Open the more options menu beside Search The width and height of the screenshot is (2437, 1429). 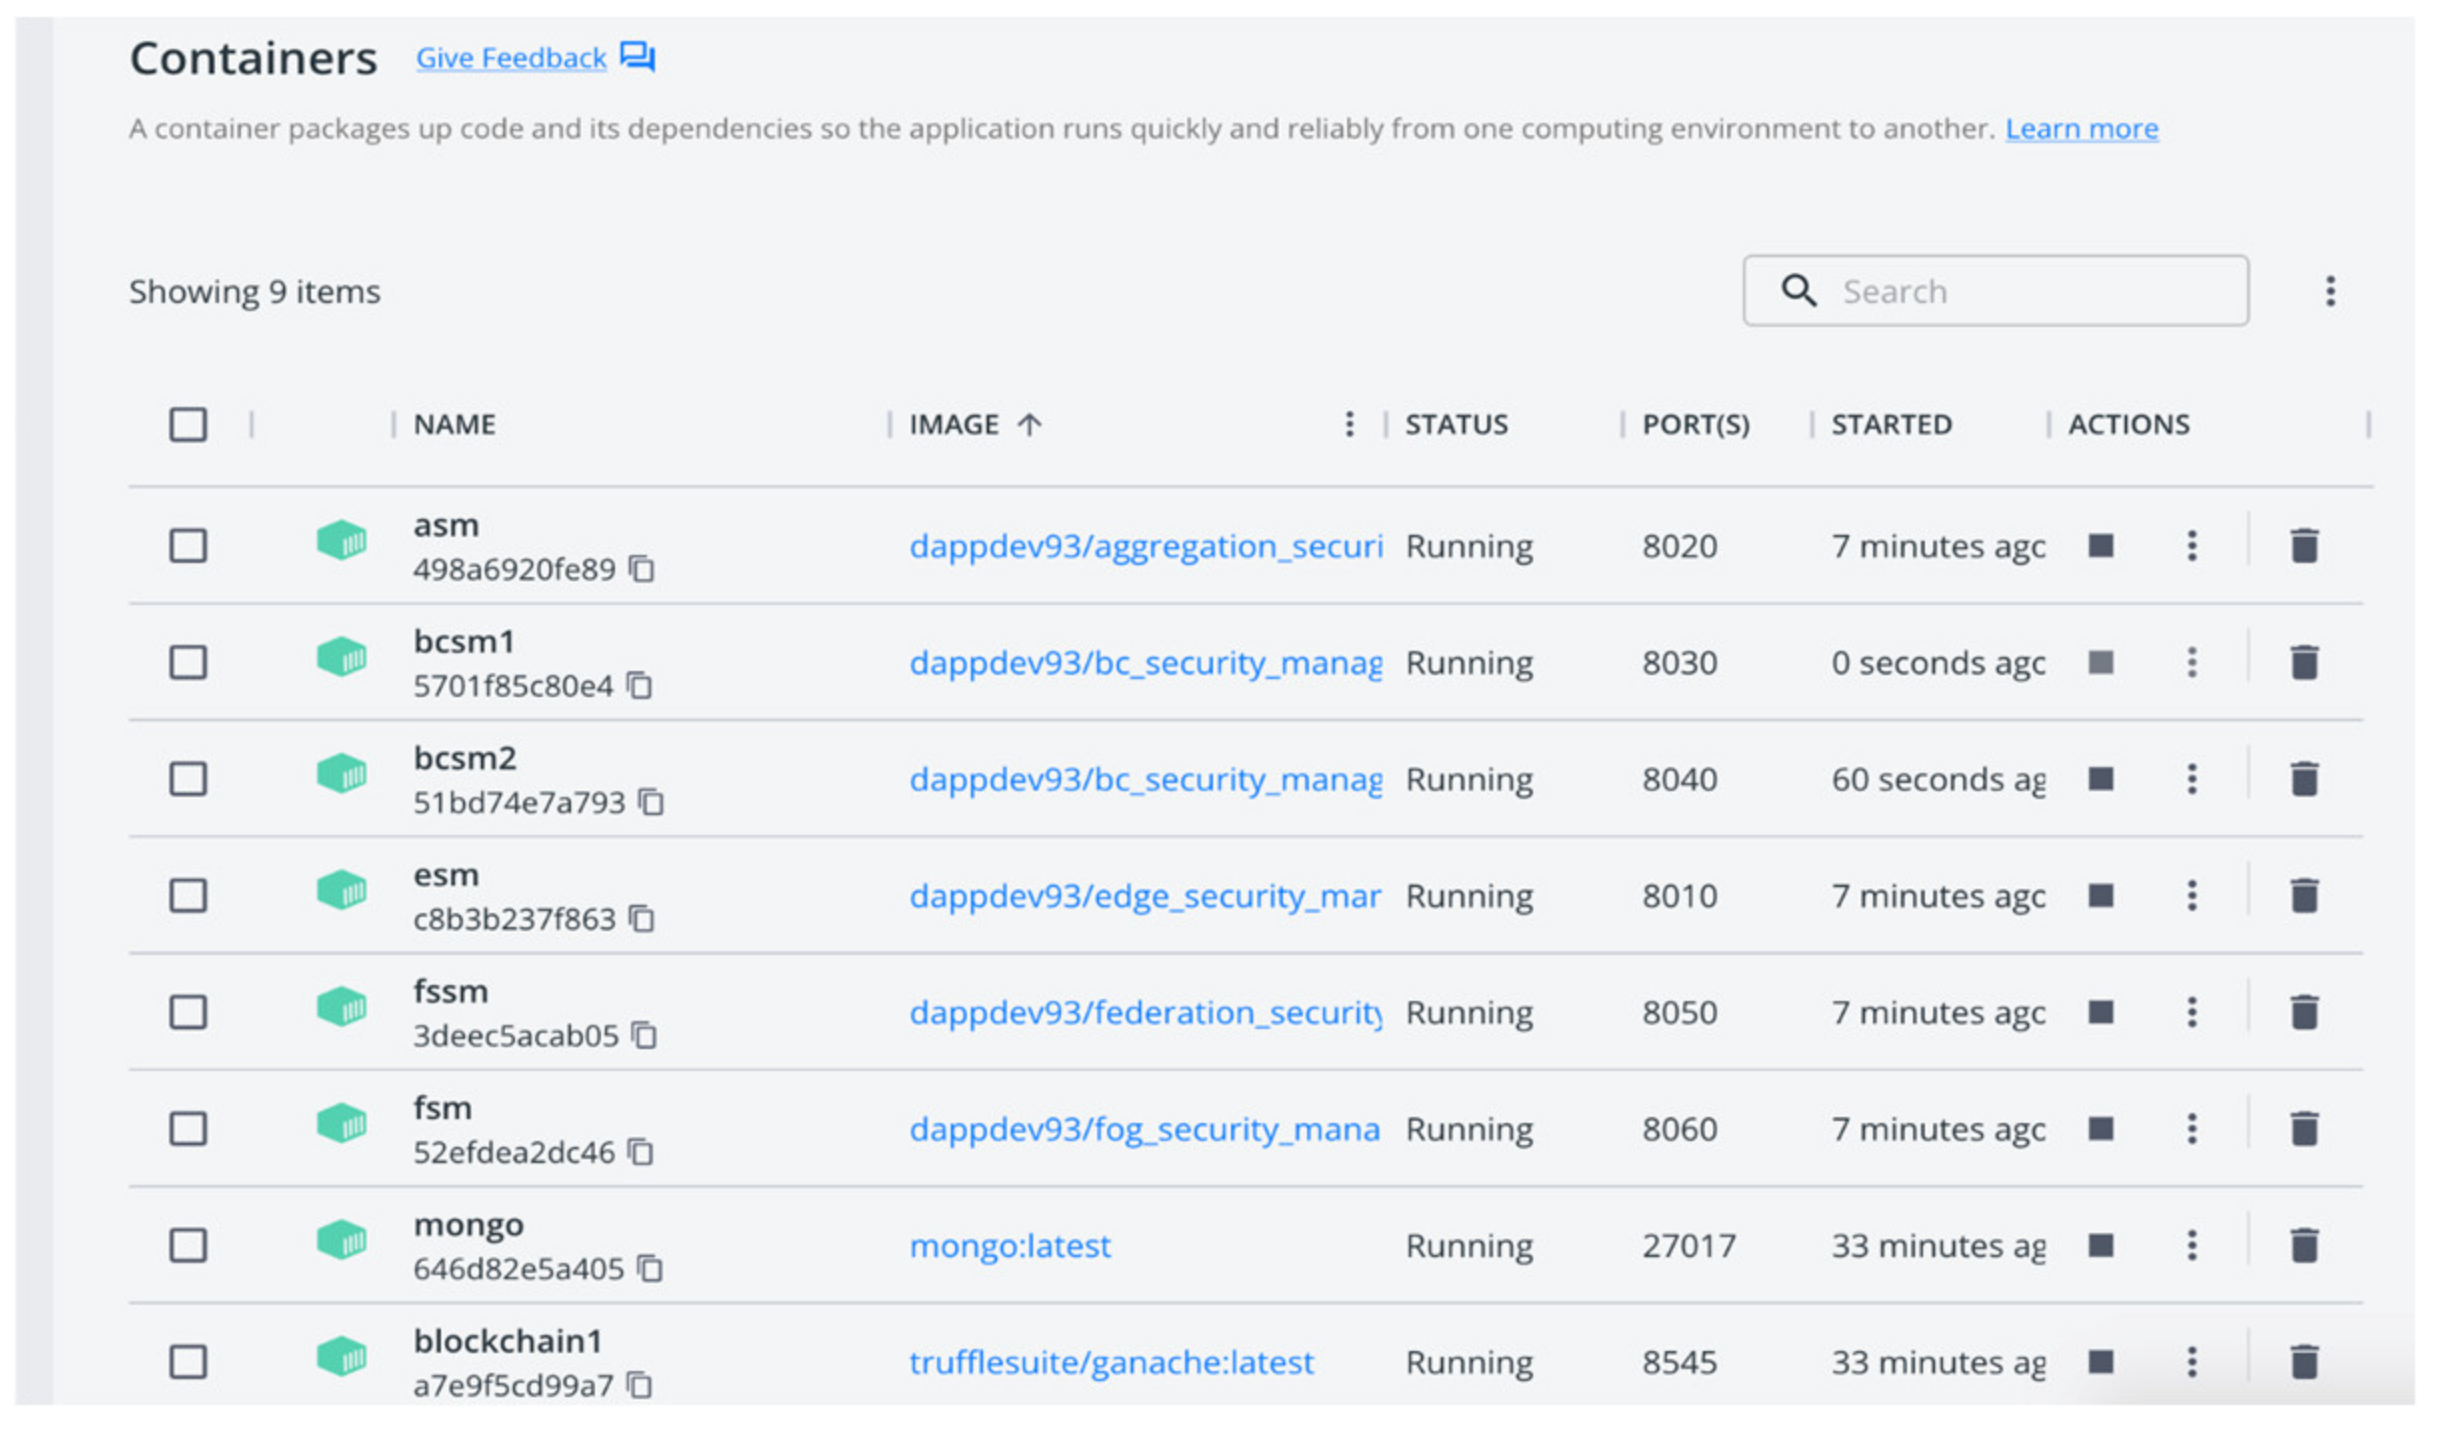point(2329,291)
